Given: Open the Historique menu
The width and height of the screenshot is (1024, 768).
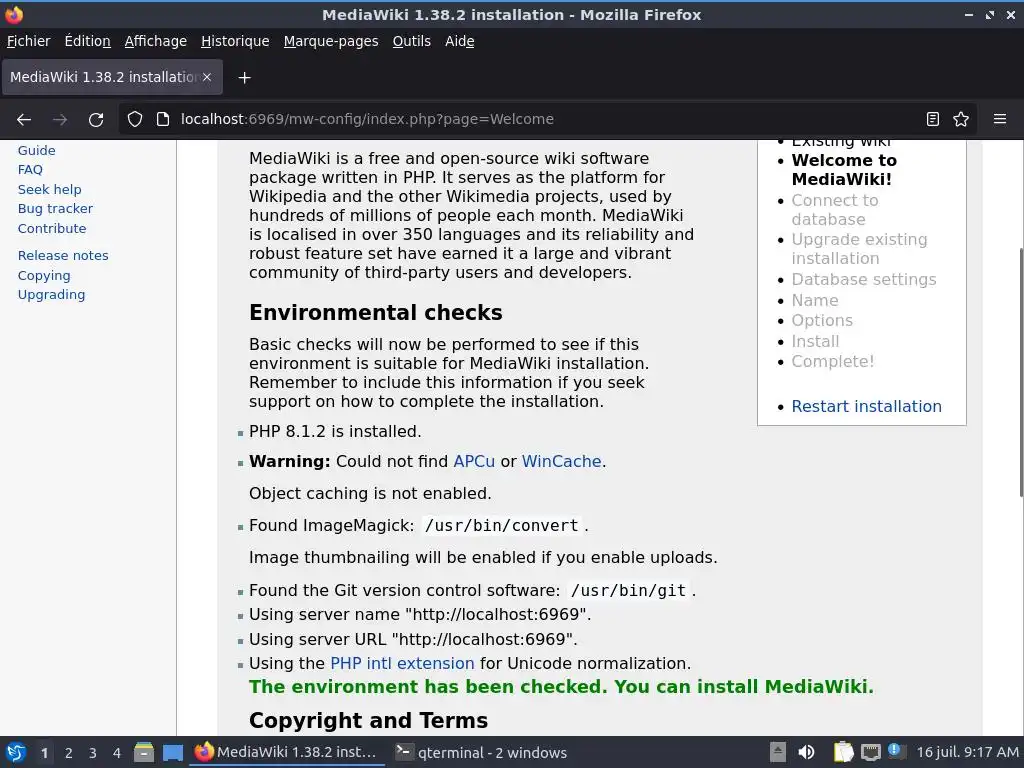Looking at the screenshot, I should [x=235, y=41].
